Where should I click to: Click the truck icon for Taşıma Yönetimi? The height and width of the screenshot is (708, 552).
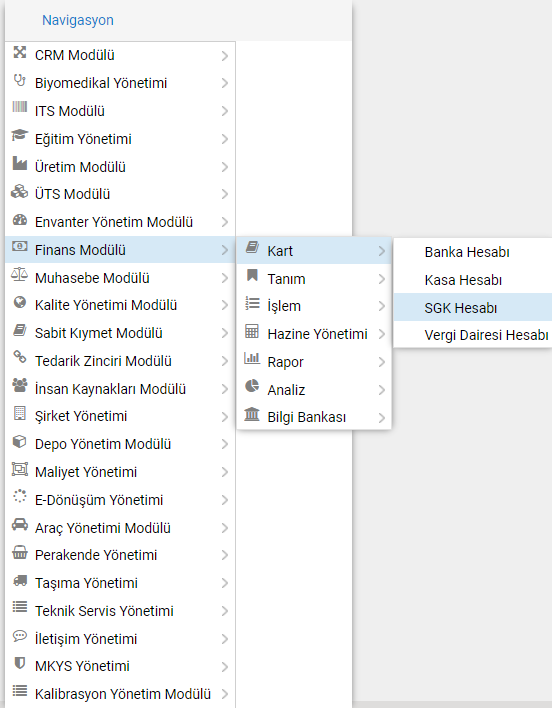(19, 580)
